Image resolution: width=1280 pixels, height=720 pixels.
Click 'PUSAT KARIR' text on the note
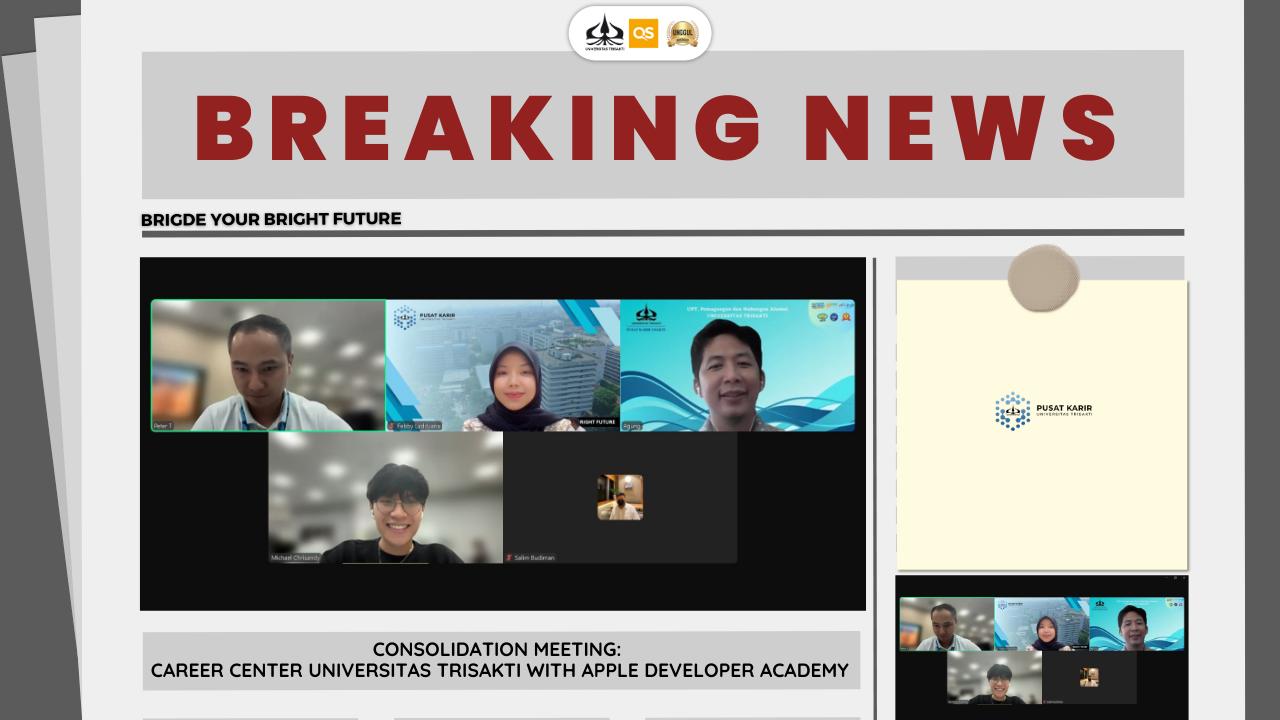pyautogui.click(x=1066, y=407)
